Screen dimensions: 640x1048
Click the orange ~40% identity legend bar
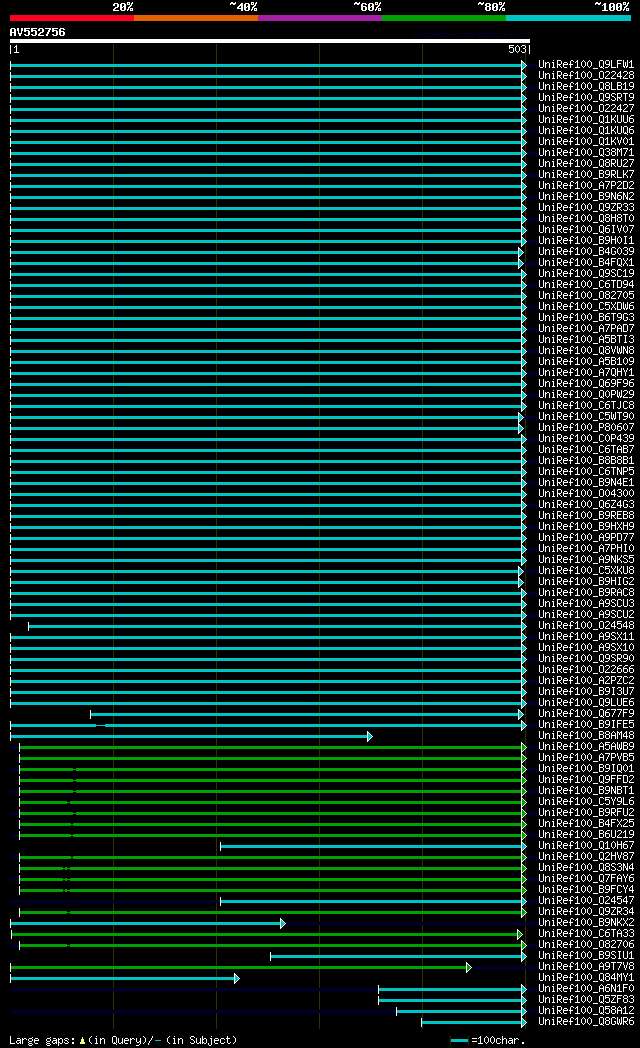196,18
